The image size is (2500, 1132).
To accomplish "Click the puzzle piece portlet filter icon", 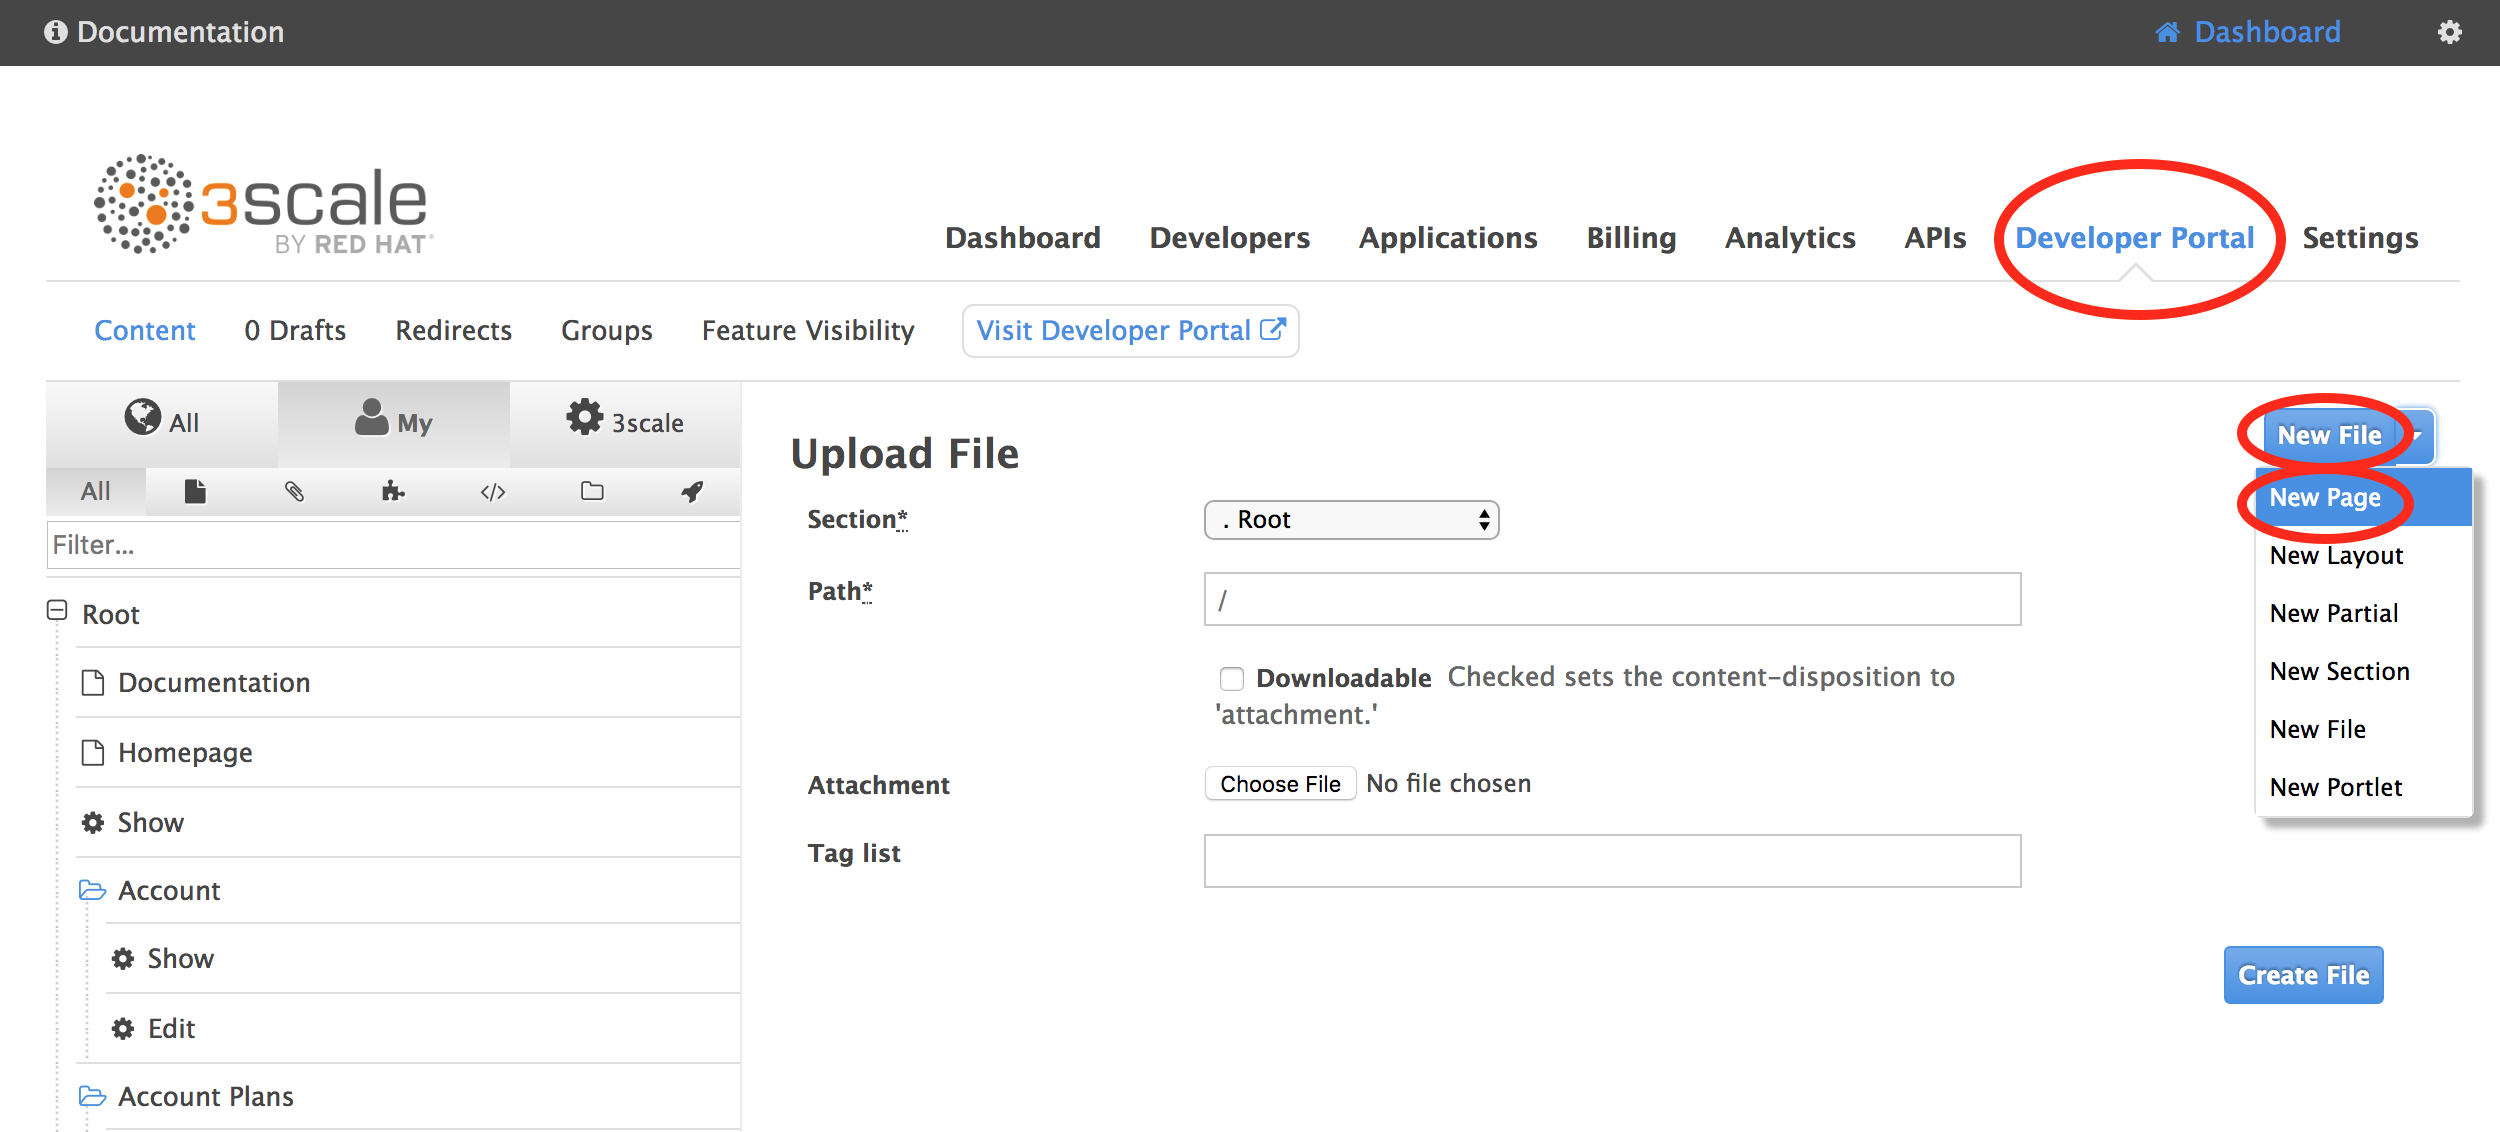I will click(x=393, y=491).
